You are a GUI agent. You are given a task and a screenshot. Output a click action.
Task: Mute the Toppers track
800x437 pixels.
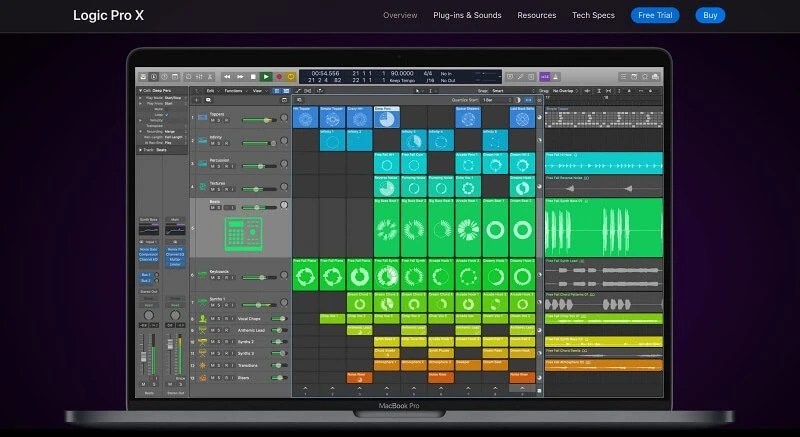click(x=213, y=120)
